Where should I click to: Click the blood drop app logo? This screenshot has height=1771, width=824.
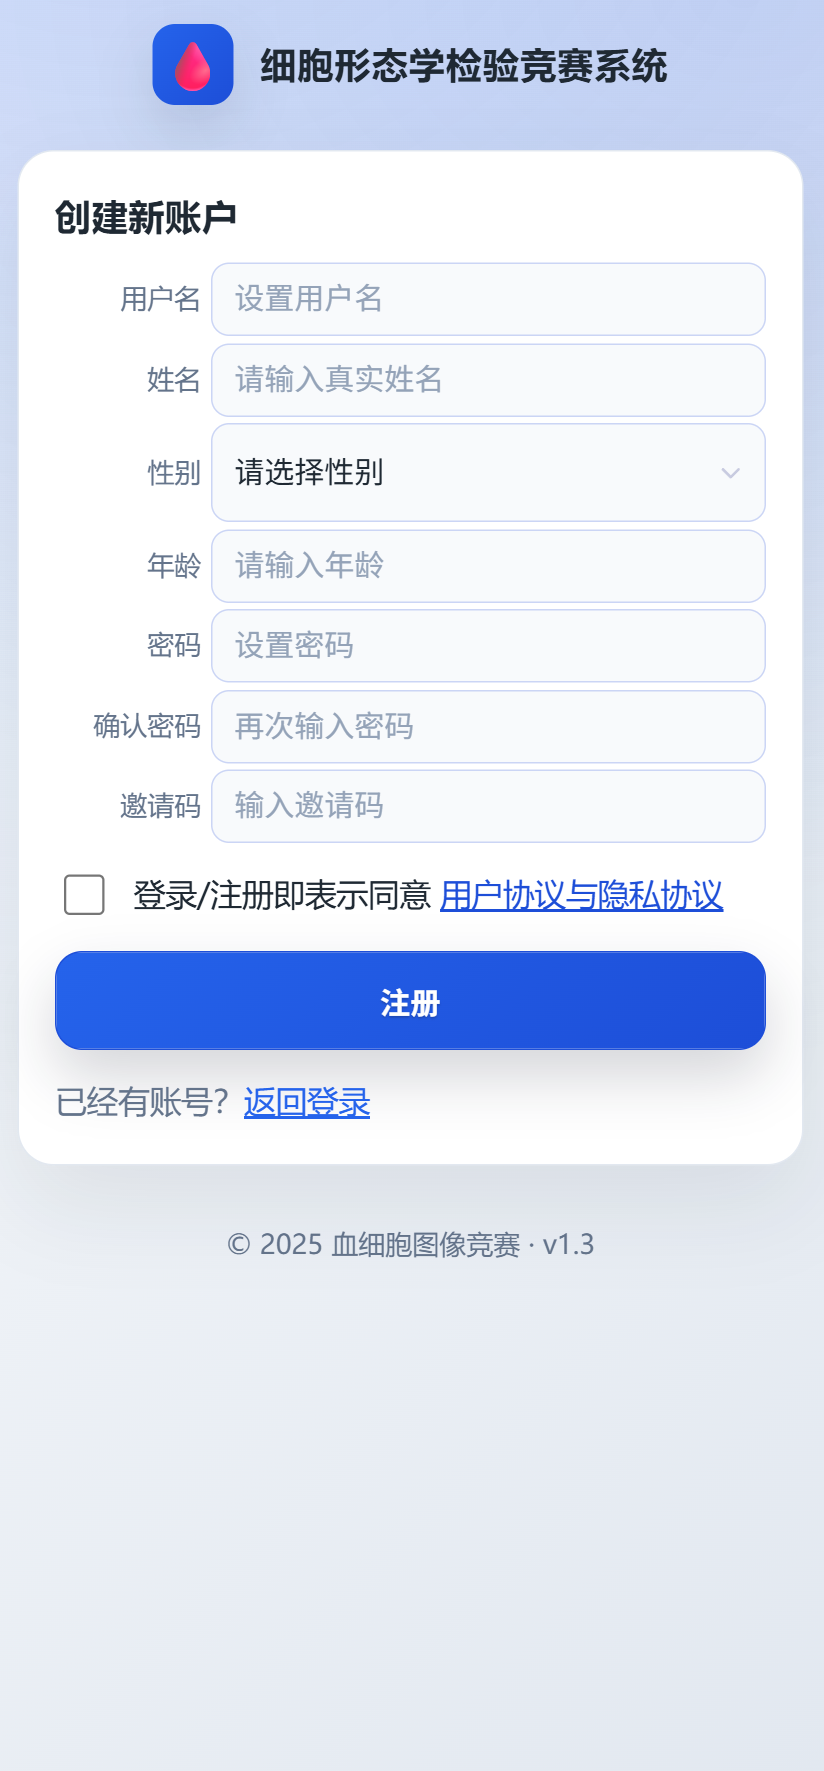[193, 65]
